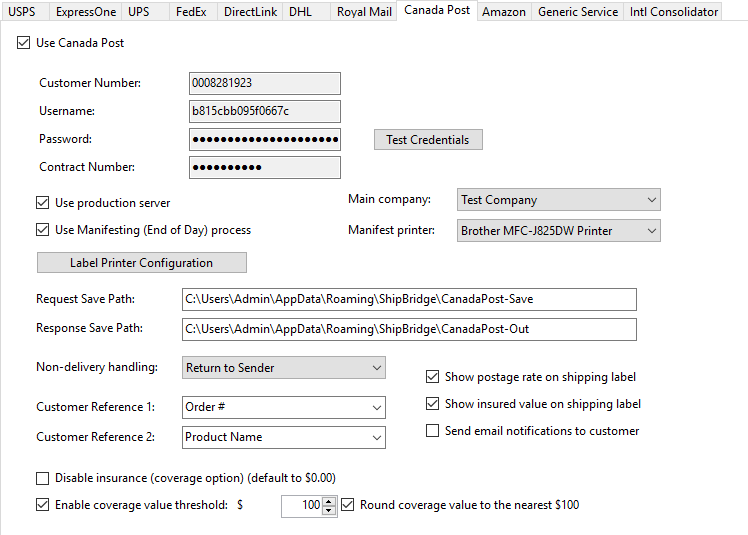Select the Contract Number field
This screenshot has width=748, height=535.
click(x=265, y=168)
